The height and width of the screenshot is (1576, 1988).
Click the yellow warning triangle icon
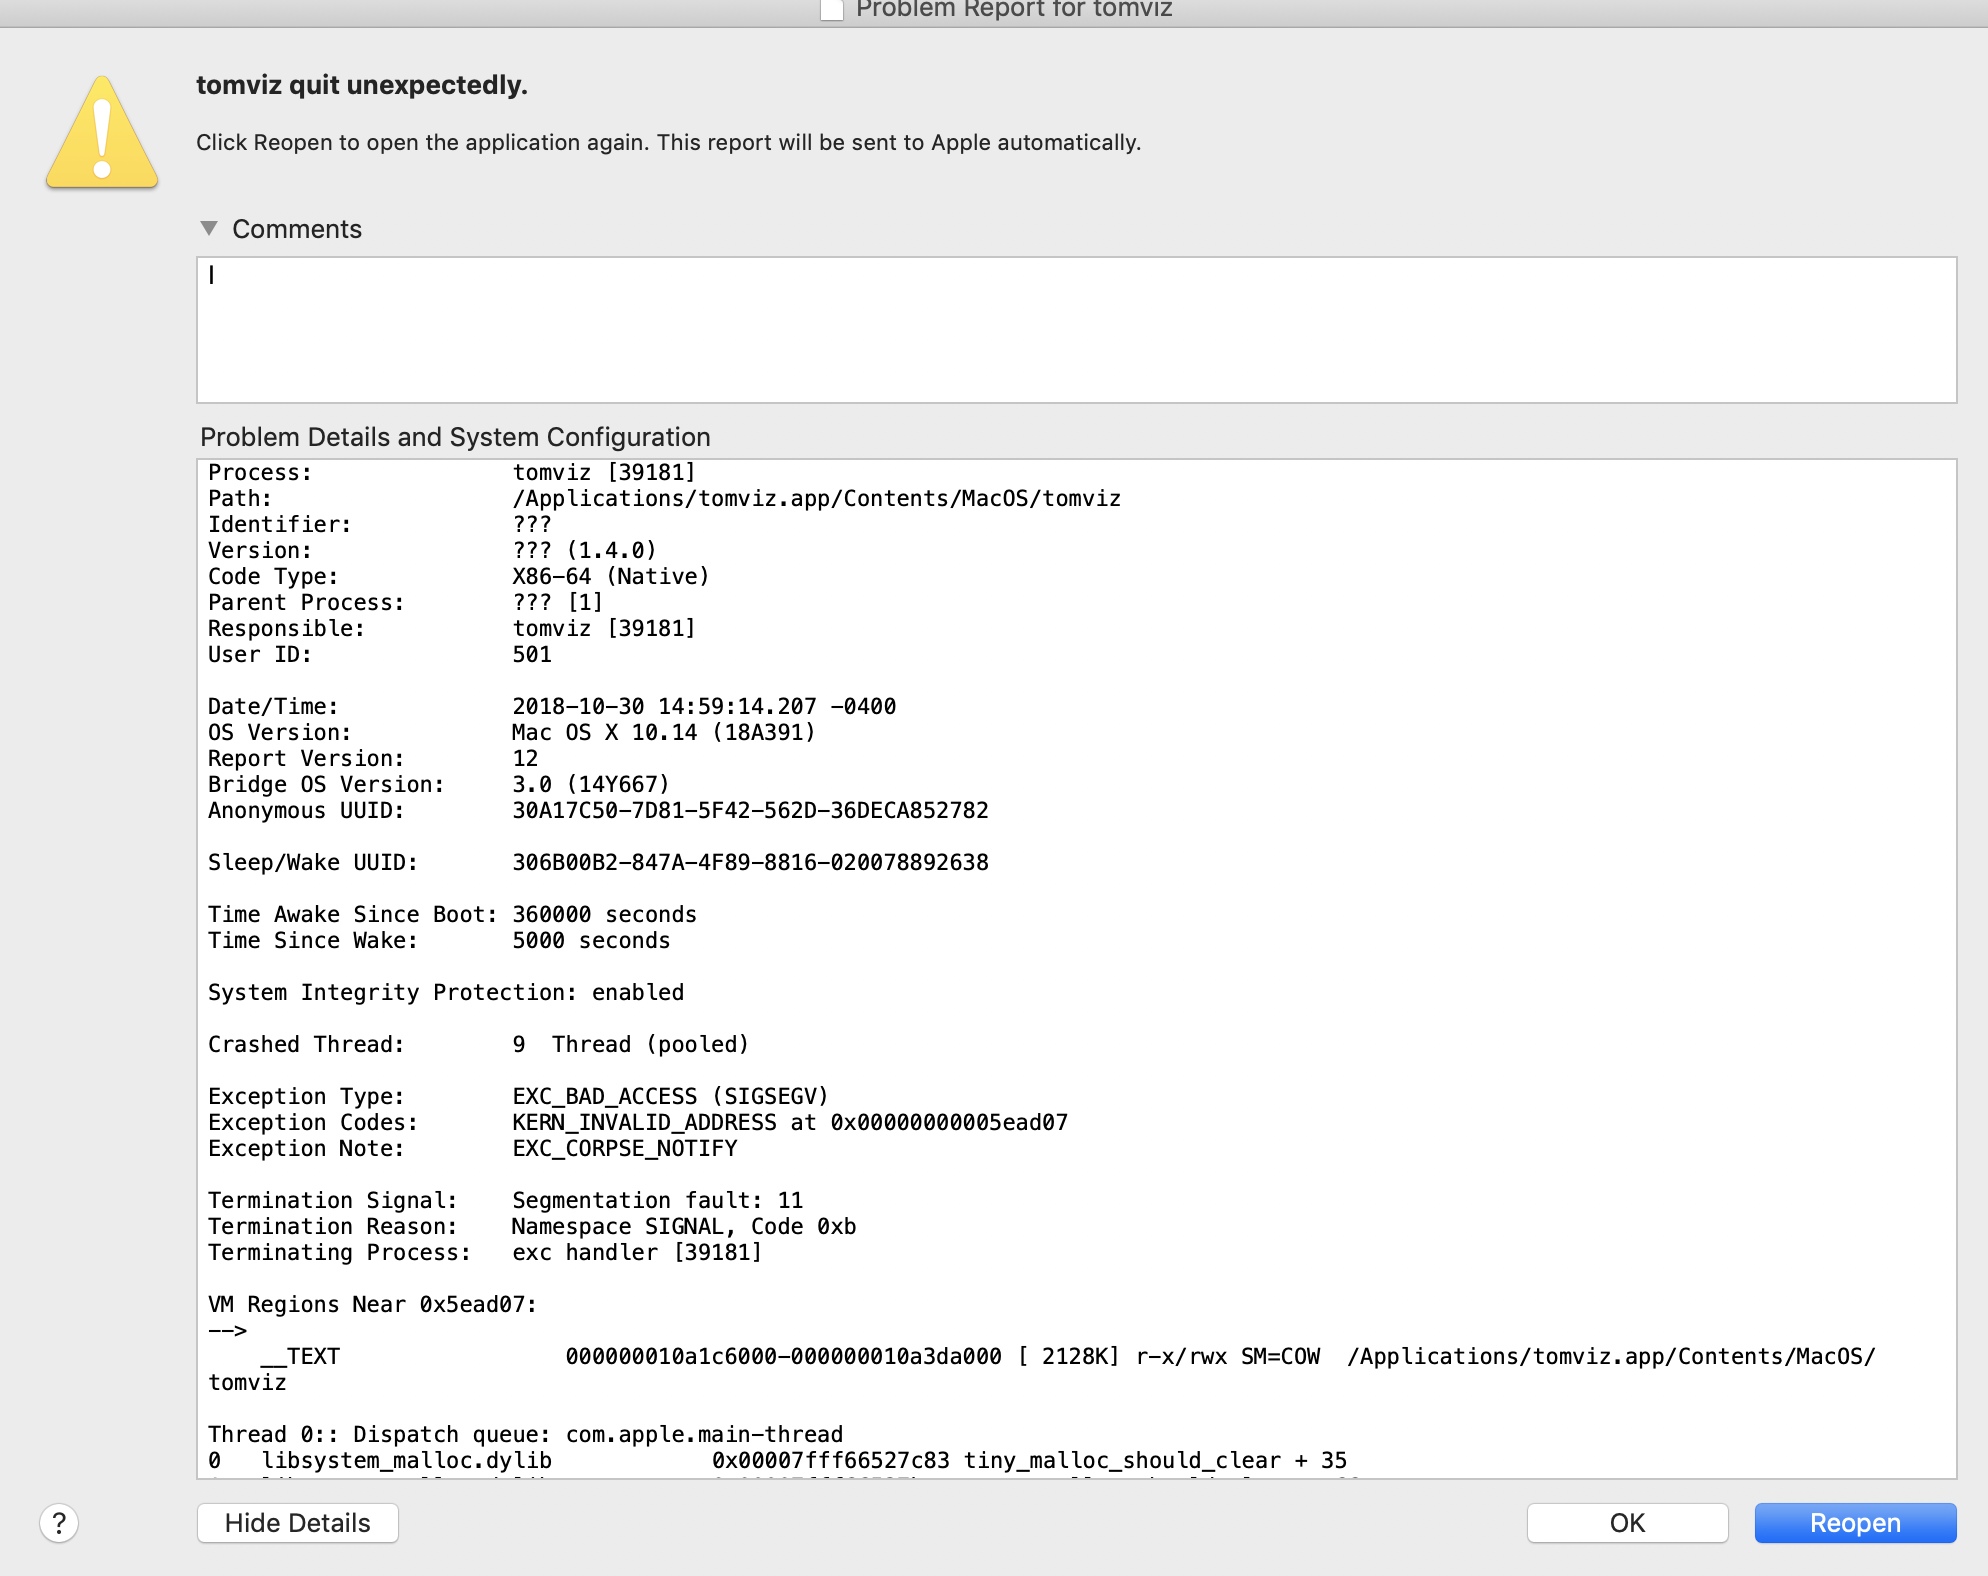point(101,131)
